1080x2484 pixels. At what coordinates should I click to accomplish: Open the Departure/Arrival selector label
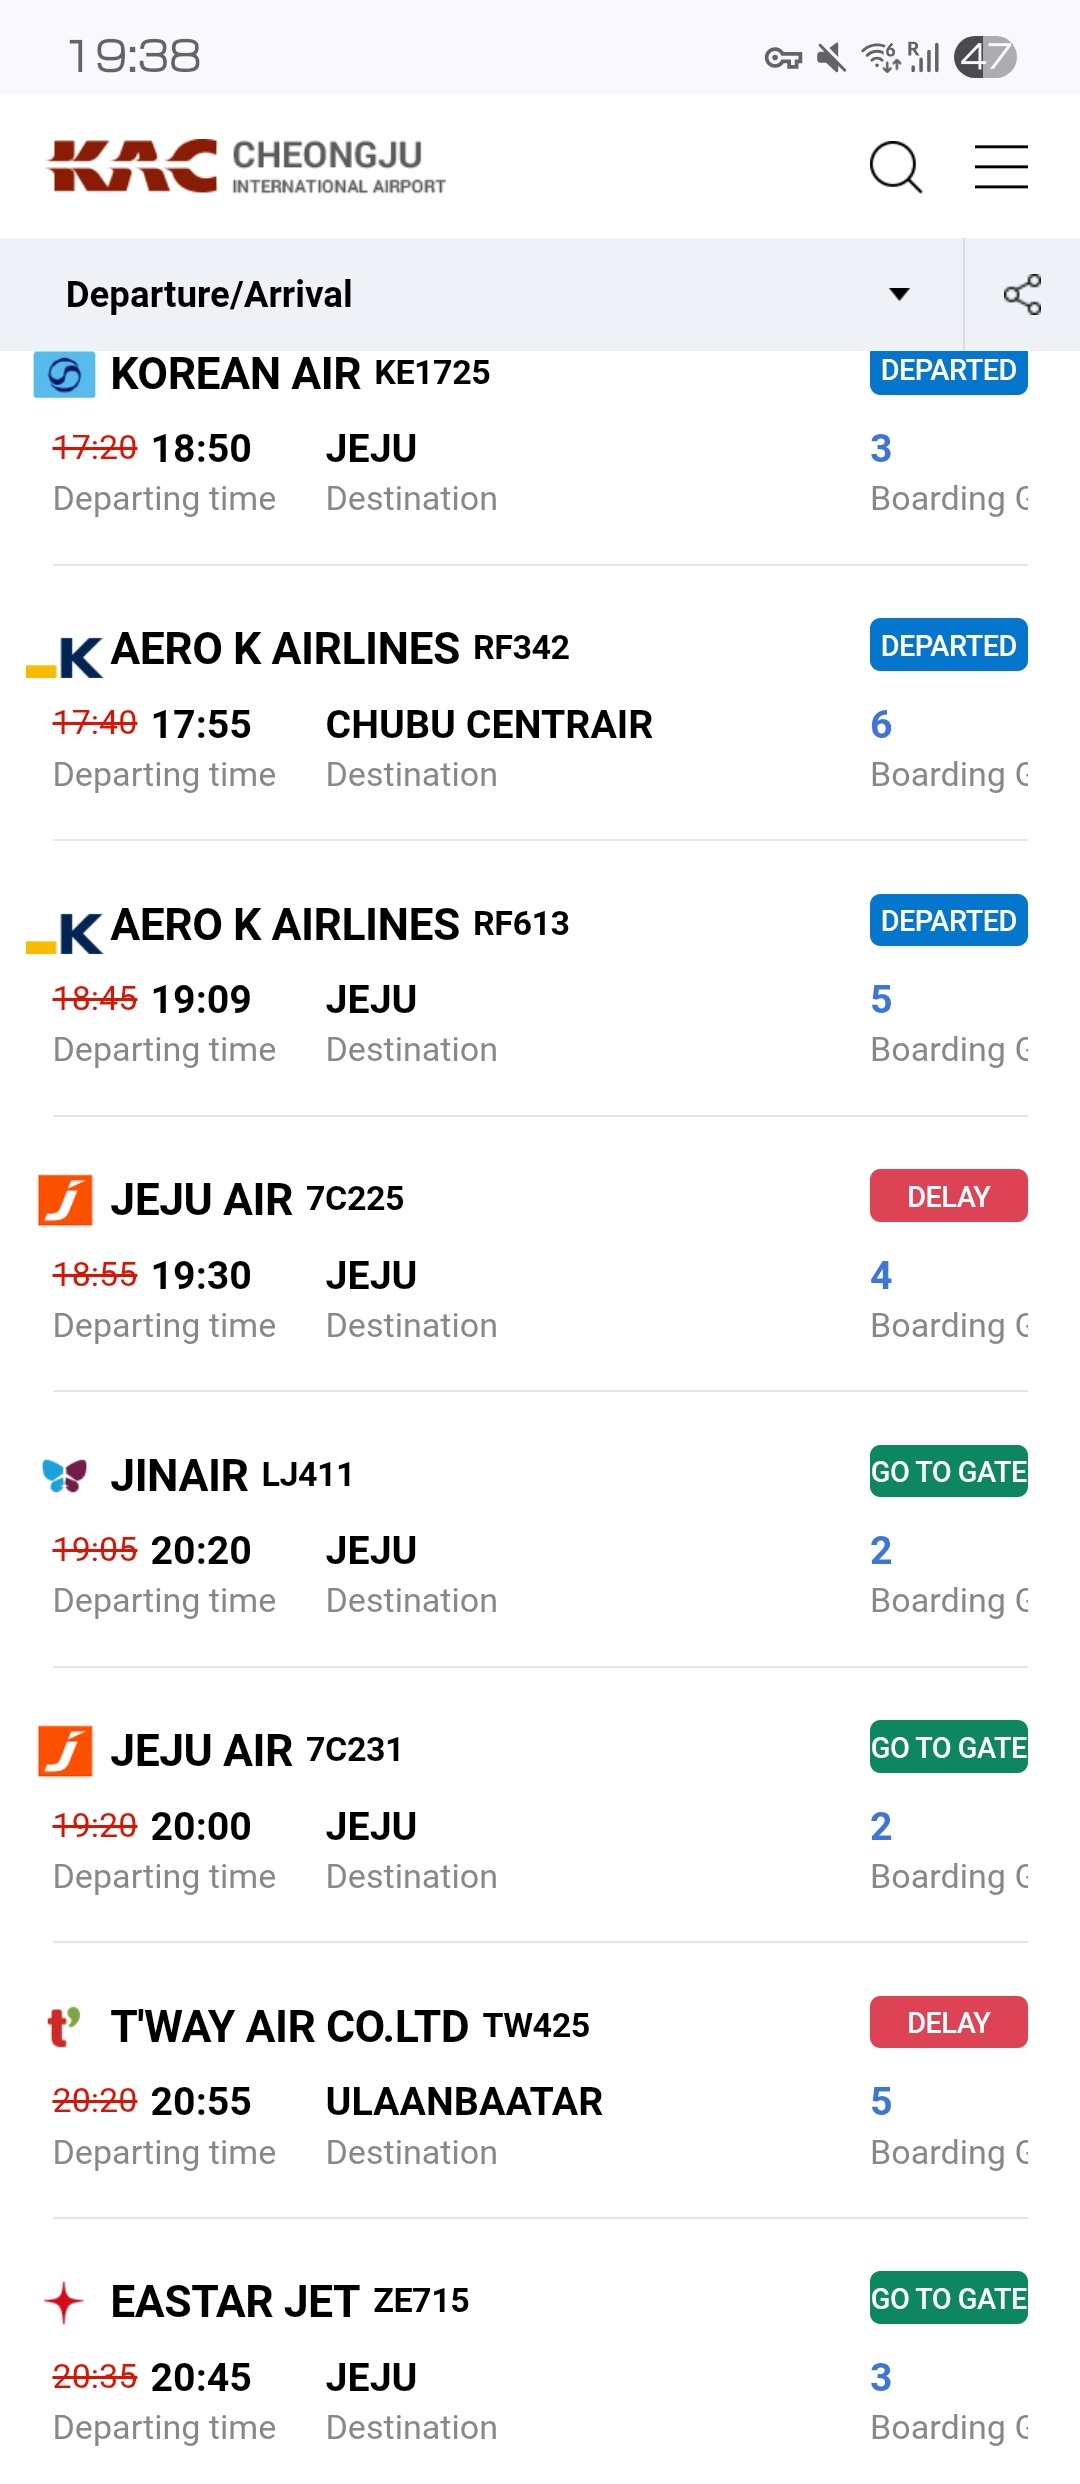[x=209, y=294]
